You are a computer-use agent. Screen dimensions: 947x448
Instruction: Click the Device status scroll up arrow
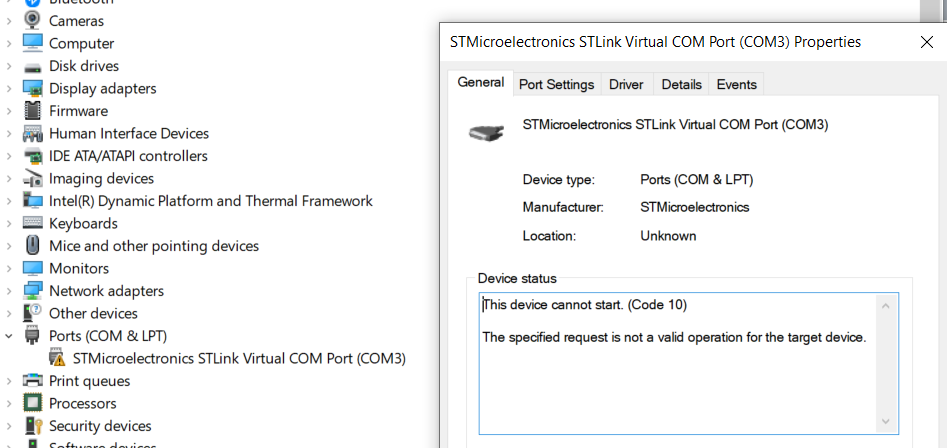coord(885,306)
